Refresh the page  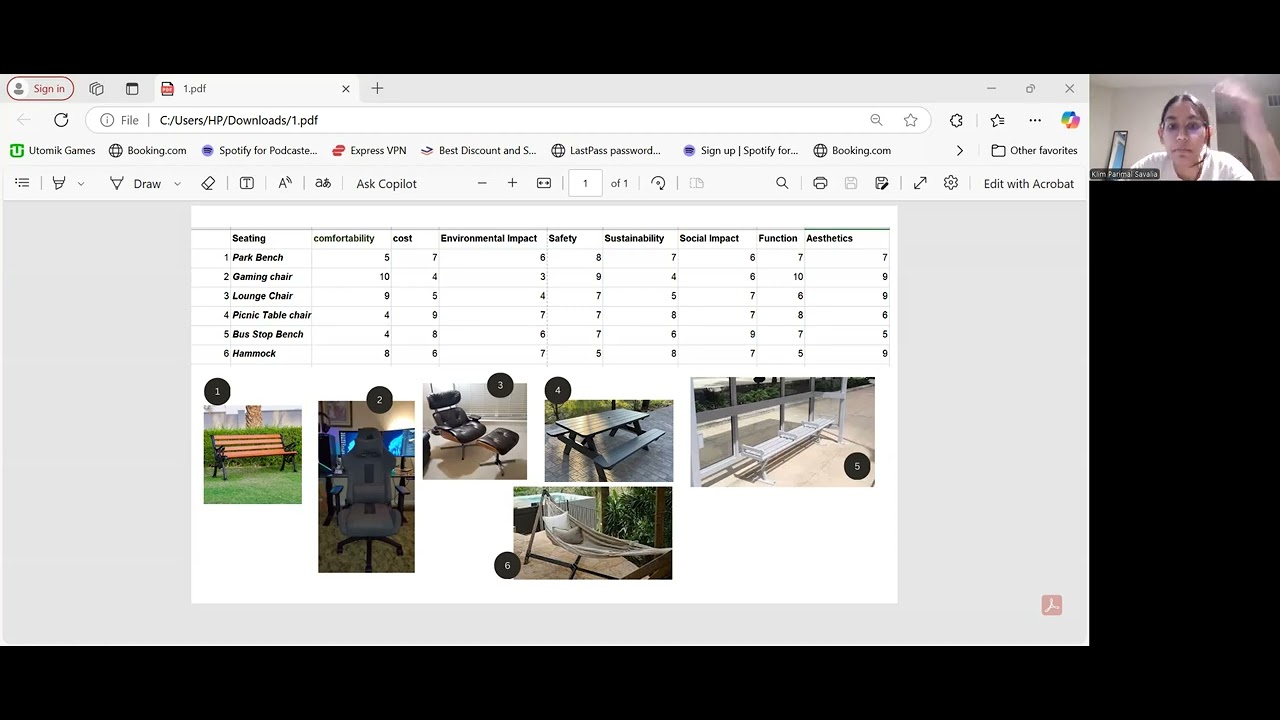[x=61, y=120]
